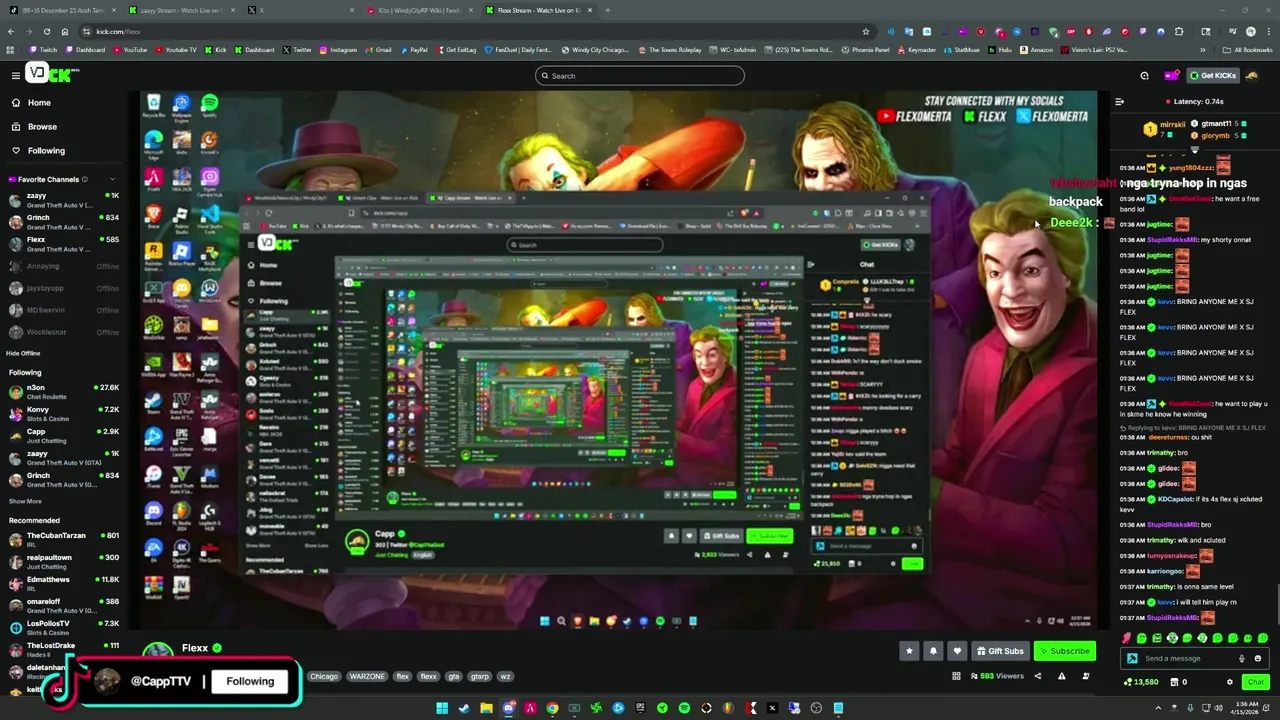
Task: Open volume control in system tray
Action: pos(1218,708)
